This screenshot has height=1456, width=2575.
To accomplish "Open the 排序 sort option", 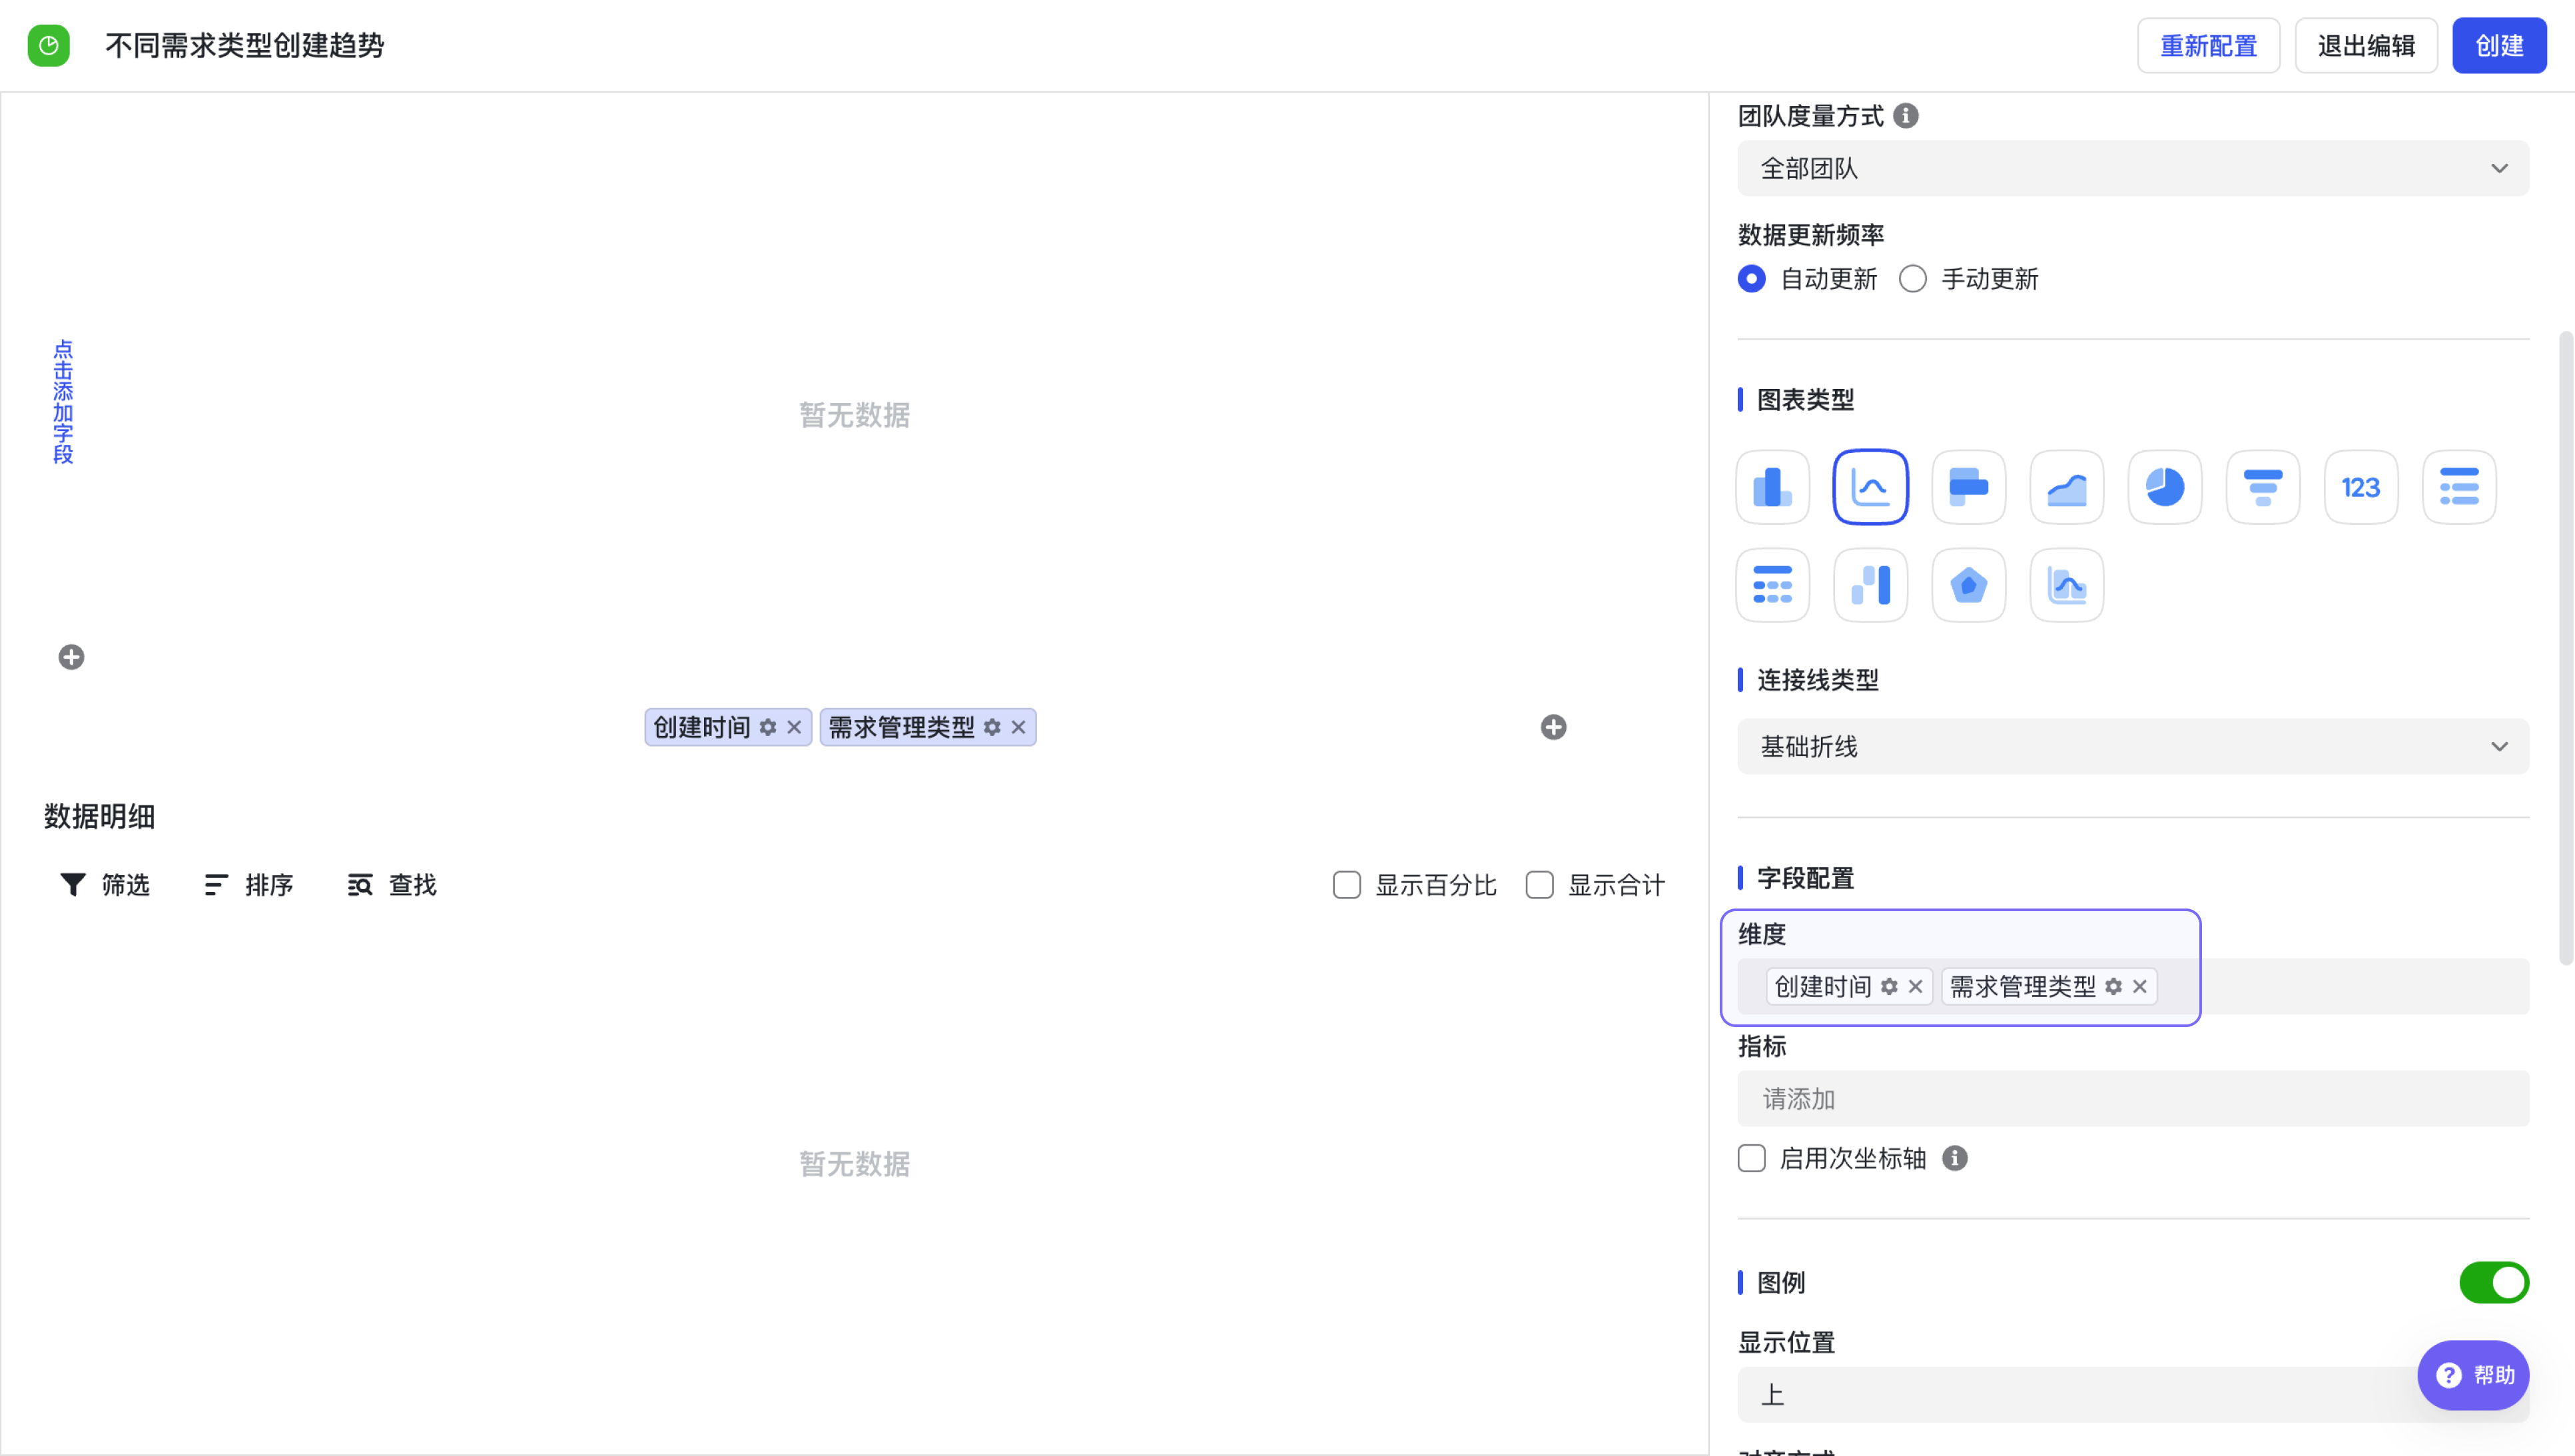I will (248, 885).
